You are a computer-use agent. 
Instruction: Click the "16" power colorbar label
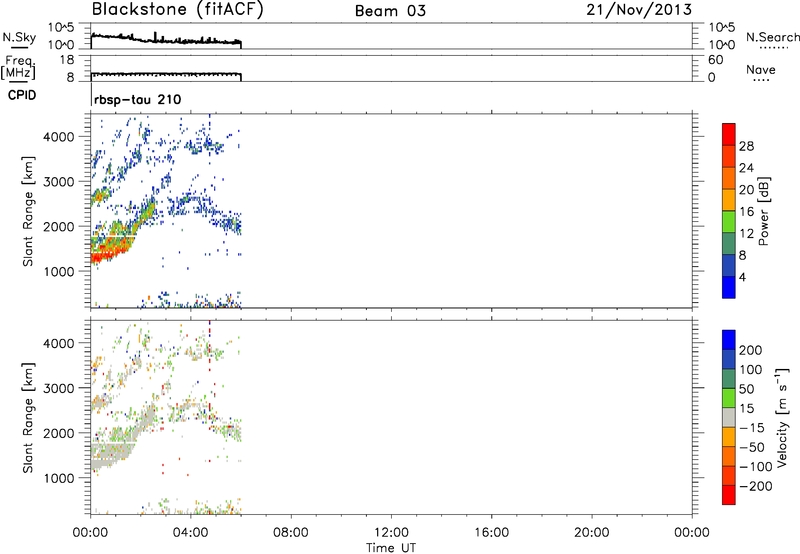(x=746, y=212)
